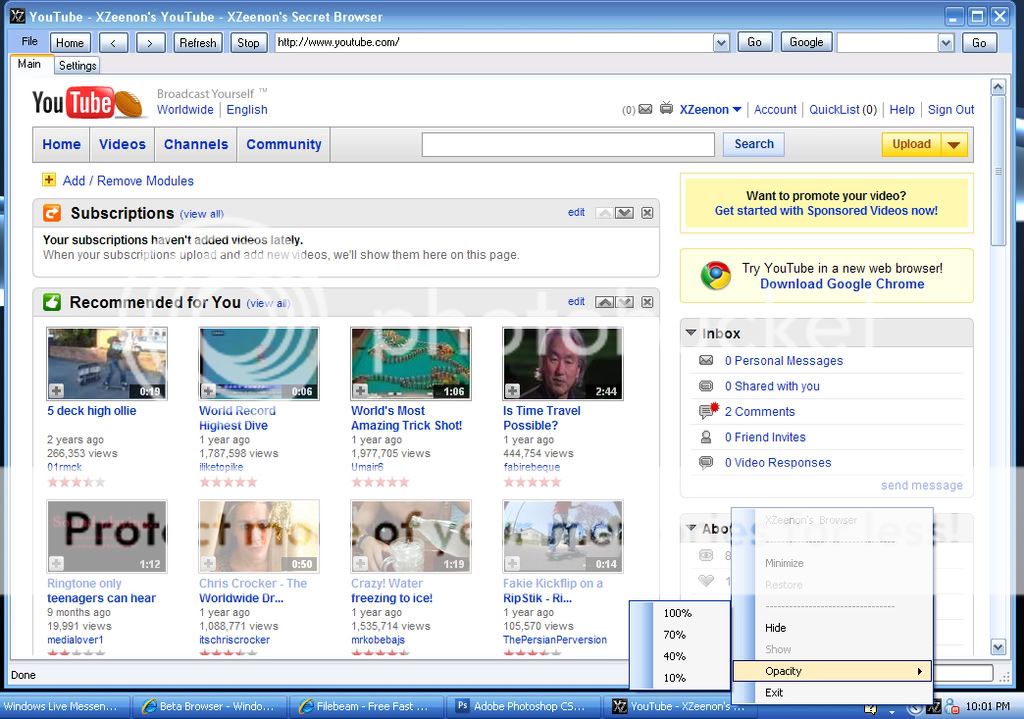This screenshot has width=1024, height=719.
Task: Open the URL address bar dropdown
Action: click(721, 42)
